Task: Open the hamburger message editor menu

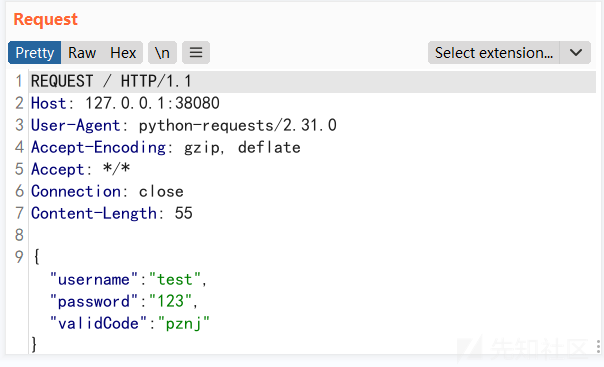Action: (196, 53)
